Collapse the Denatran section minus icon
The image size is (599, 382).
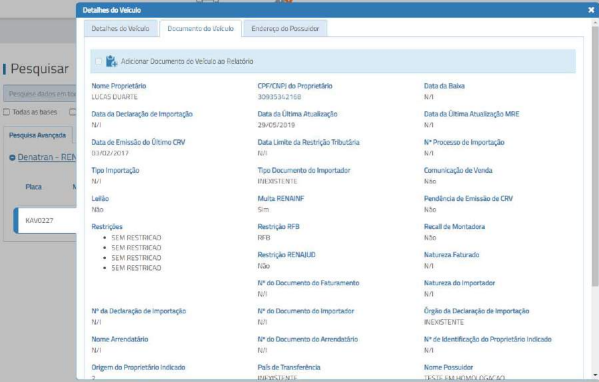[12, 157]
